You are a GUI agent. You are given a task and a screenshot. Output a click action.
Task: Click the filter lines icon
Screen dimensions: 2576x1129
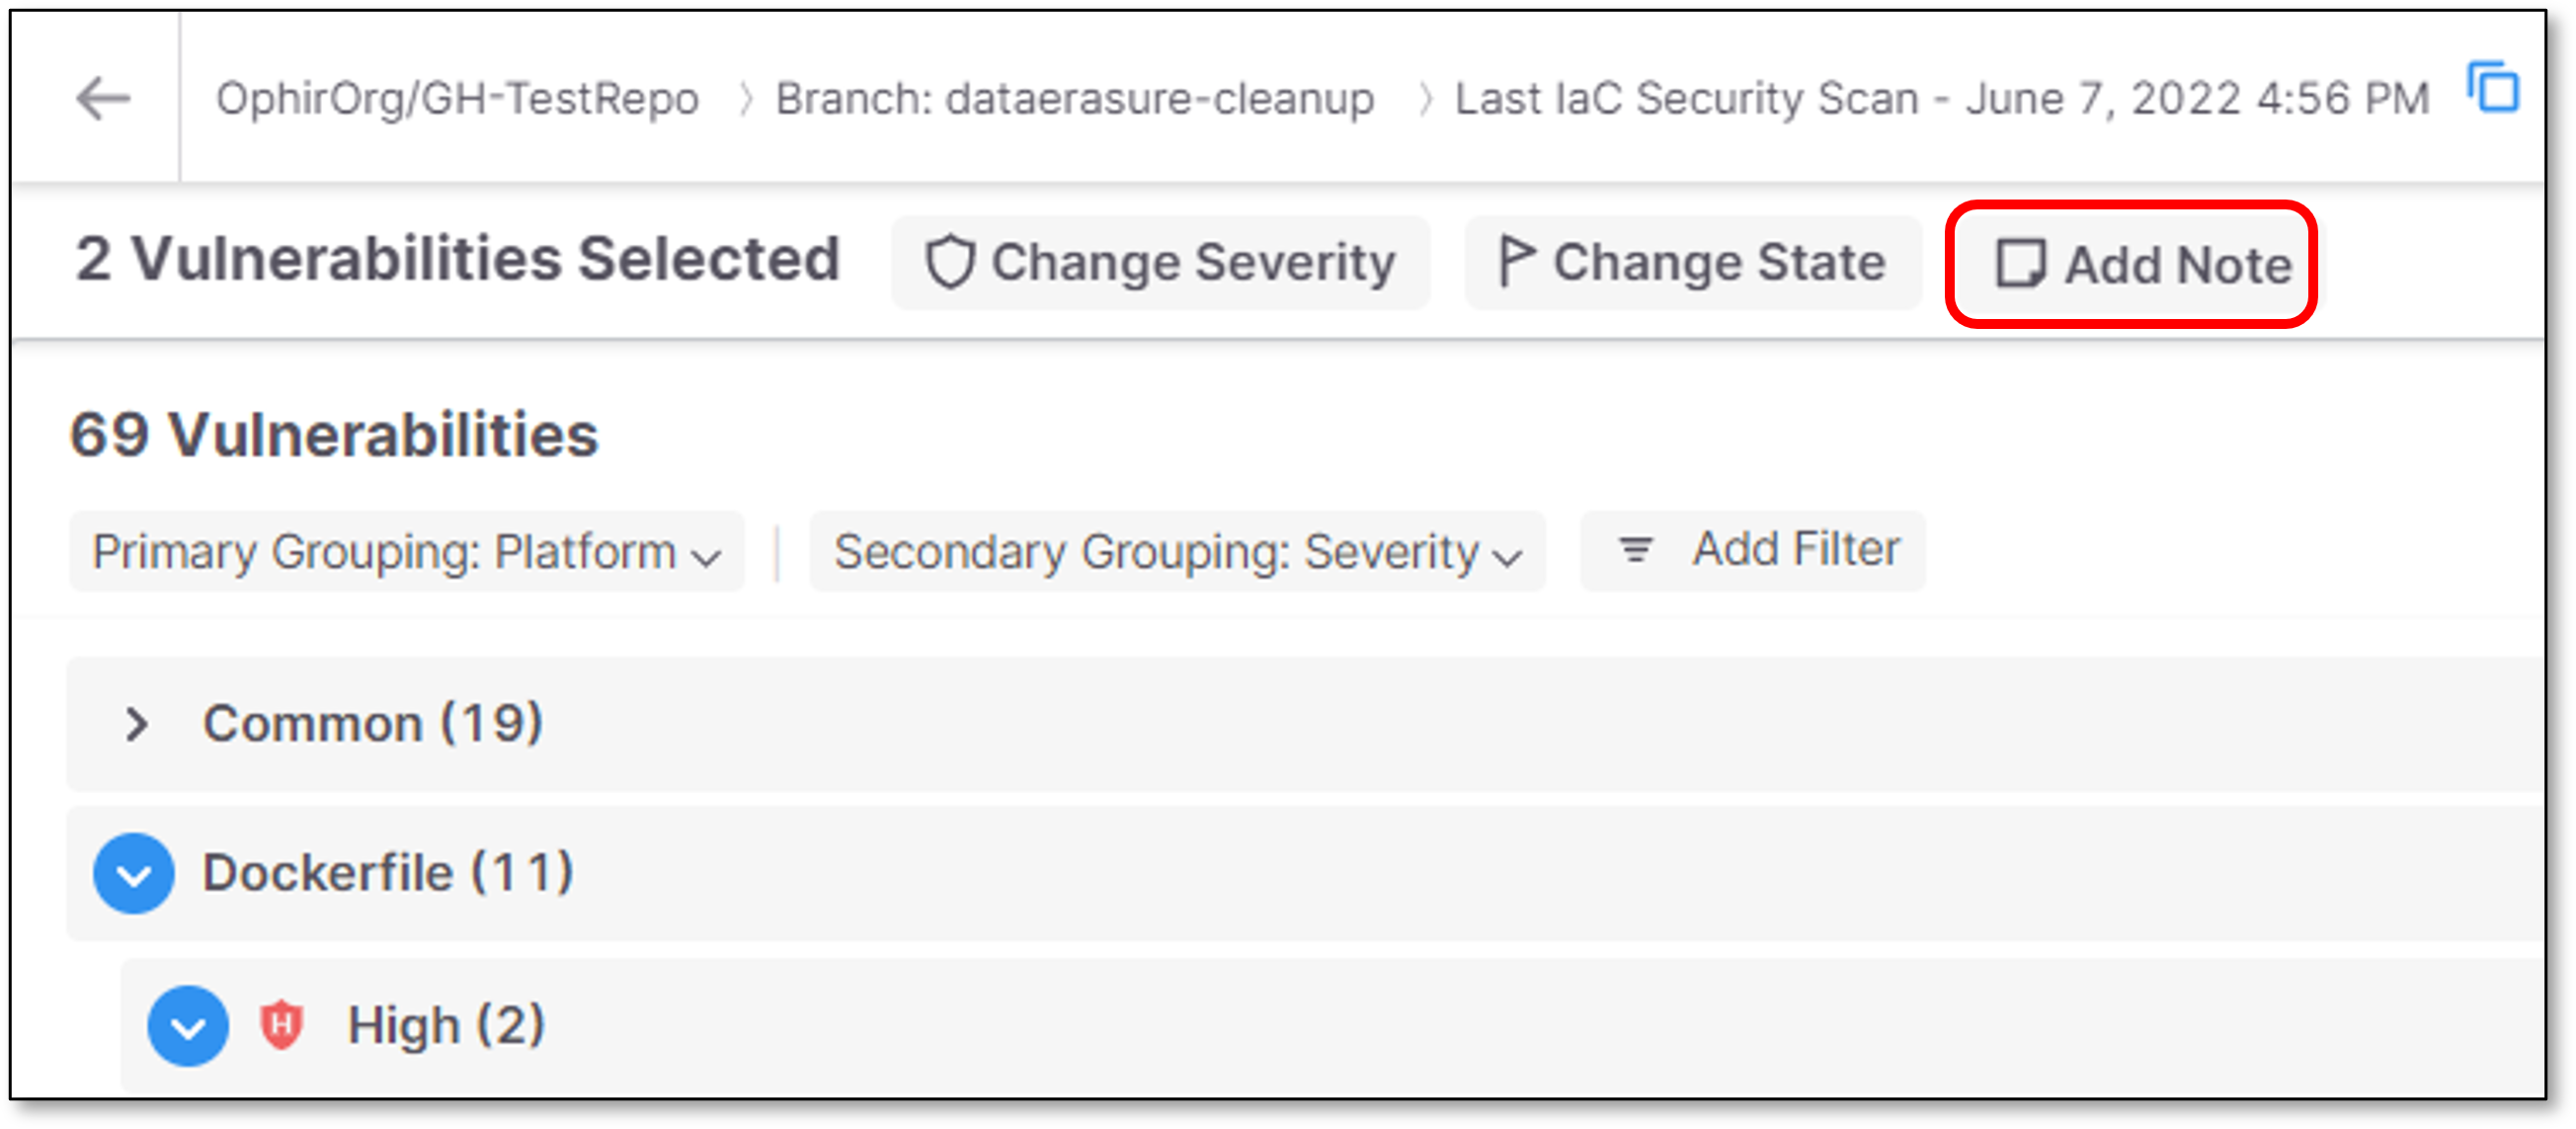(1636, 550)
